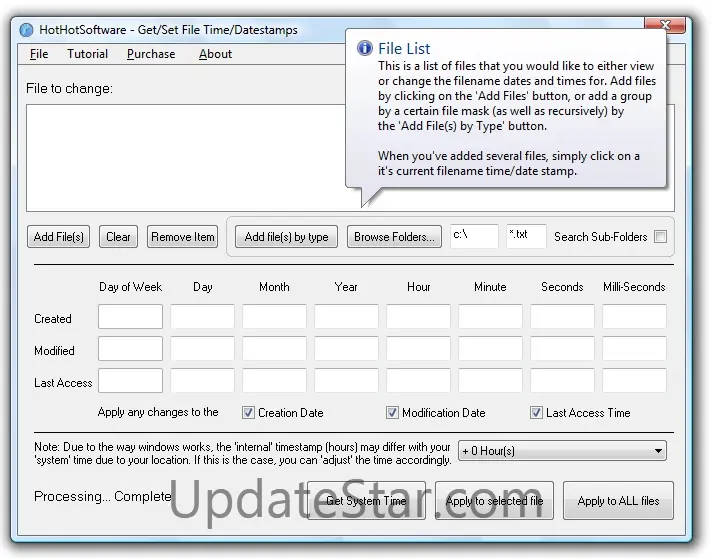712x558 pixels.
Task: Open the Purchase menu
Action: click(151, 54)
